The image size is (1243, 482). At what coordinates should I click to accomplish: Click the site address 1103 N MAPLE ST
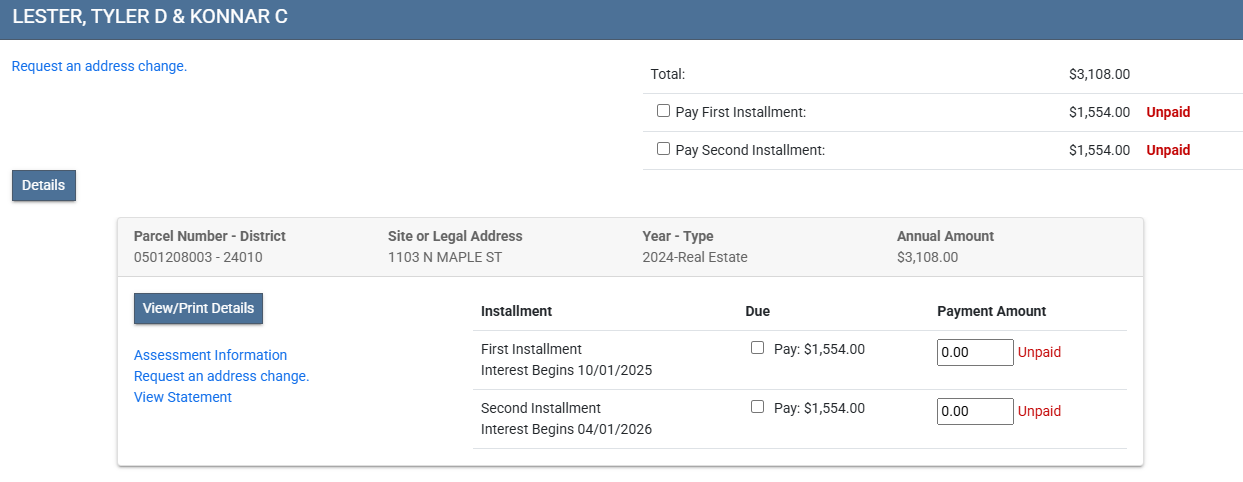point(444,257)
